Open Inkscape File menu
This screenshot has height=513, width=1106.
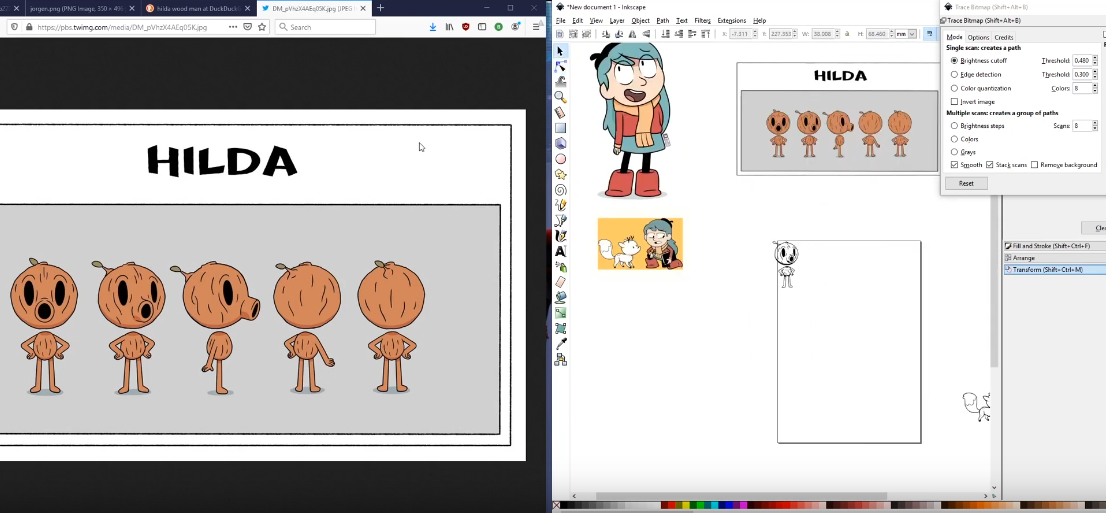(x=561, y=20)
